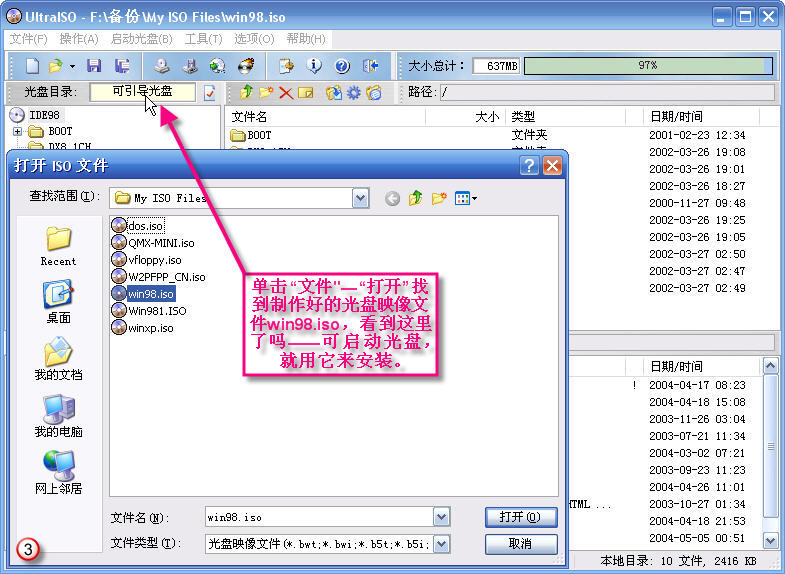
Task: Select QMX-MINI.iso in the file list
Action: pyautogui.click(x=153, y=243)
